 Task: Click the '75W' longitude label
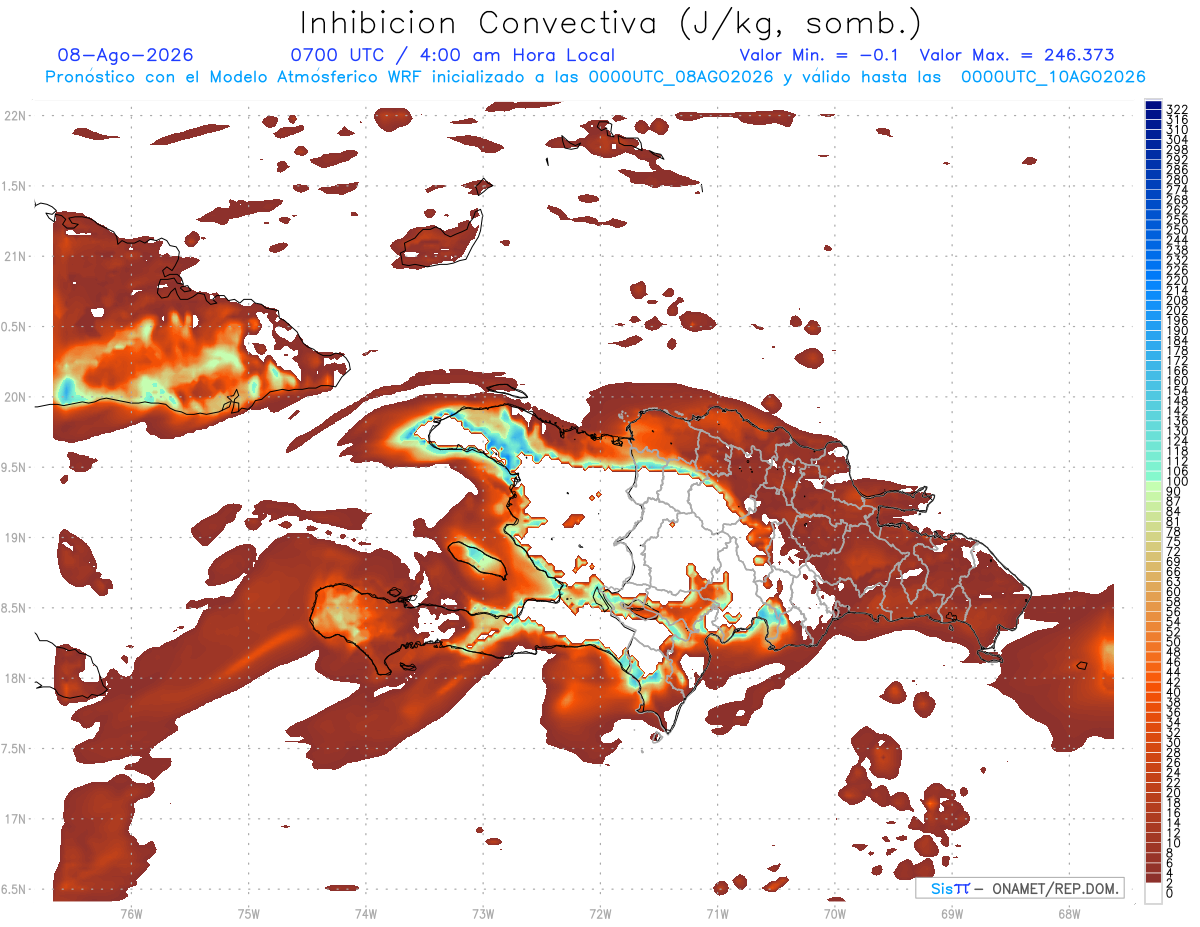tap(249, 913)
